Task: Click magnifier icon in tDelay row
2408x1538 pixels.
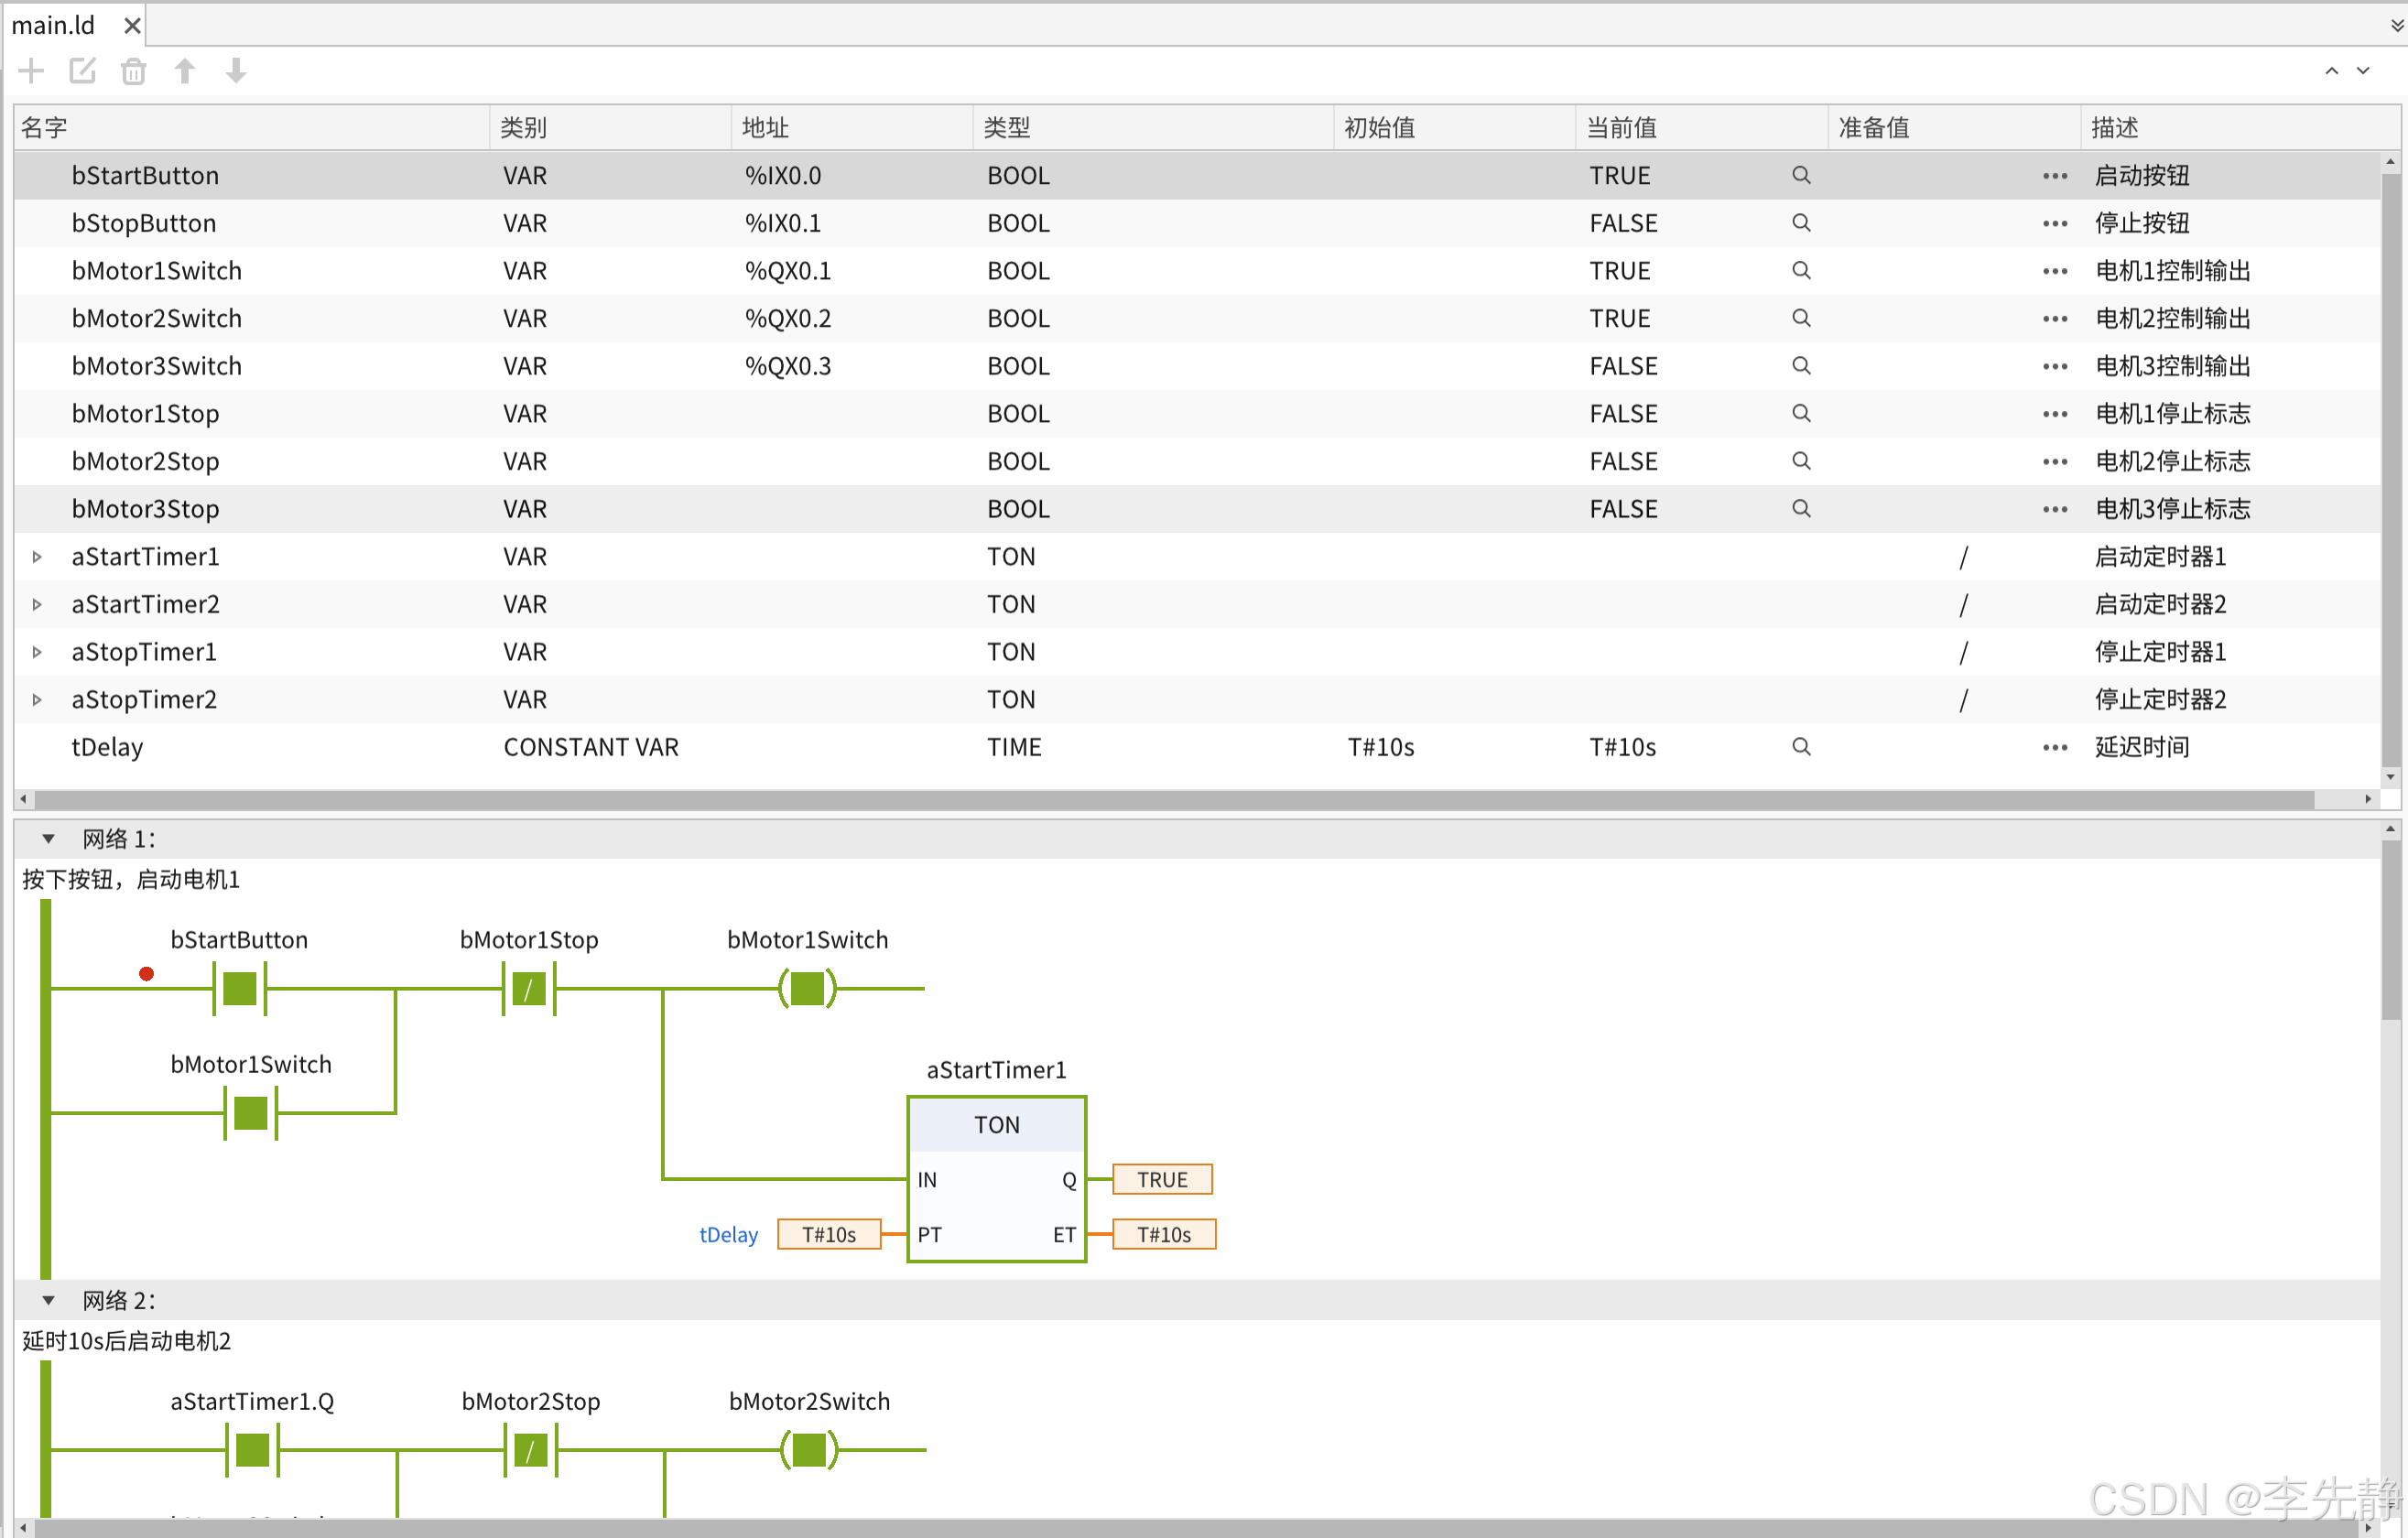Action: [x=1801, y=747]
